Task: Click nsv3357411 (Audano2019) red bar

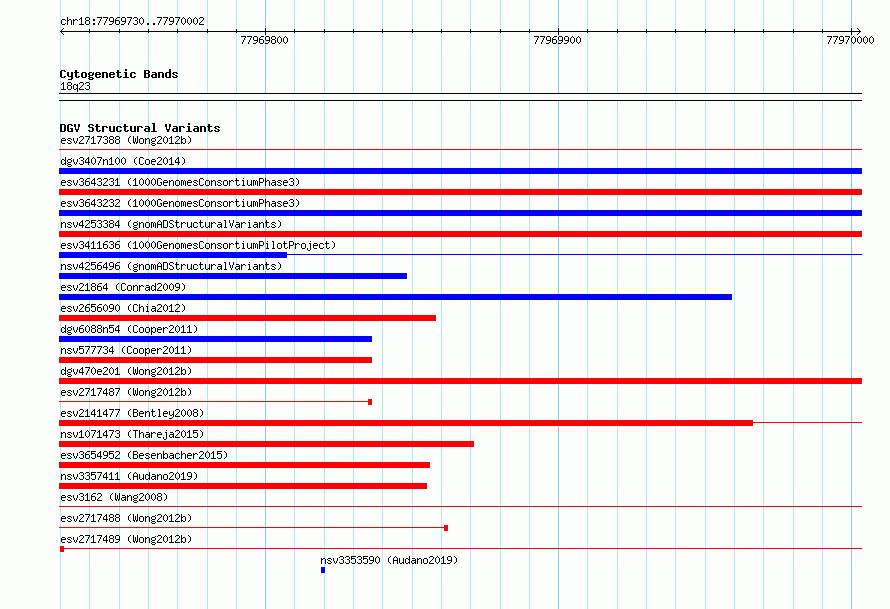Action: [243, 486]
